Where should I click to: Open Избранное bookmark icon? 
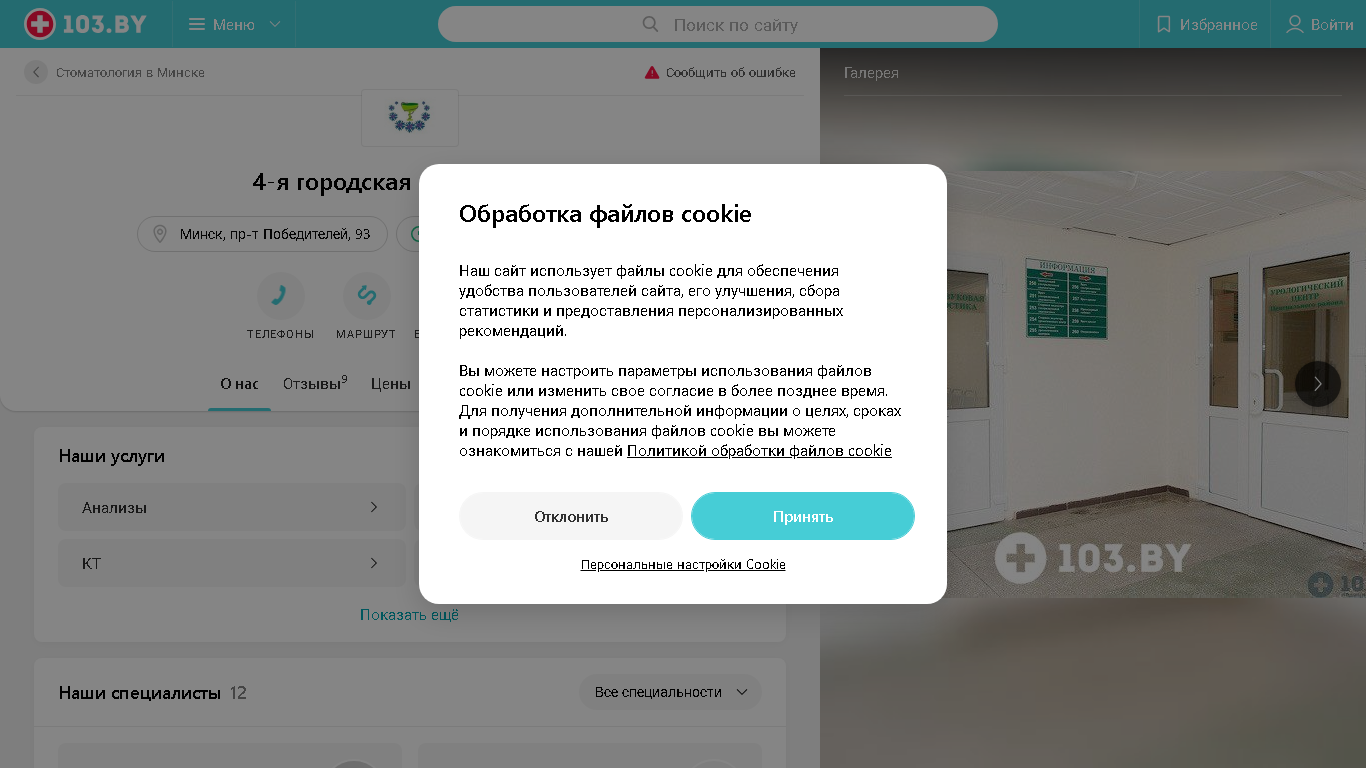pyautogui.click(x=1163, y=24)
